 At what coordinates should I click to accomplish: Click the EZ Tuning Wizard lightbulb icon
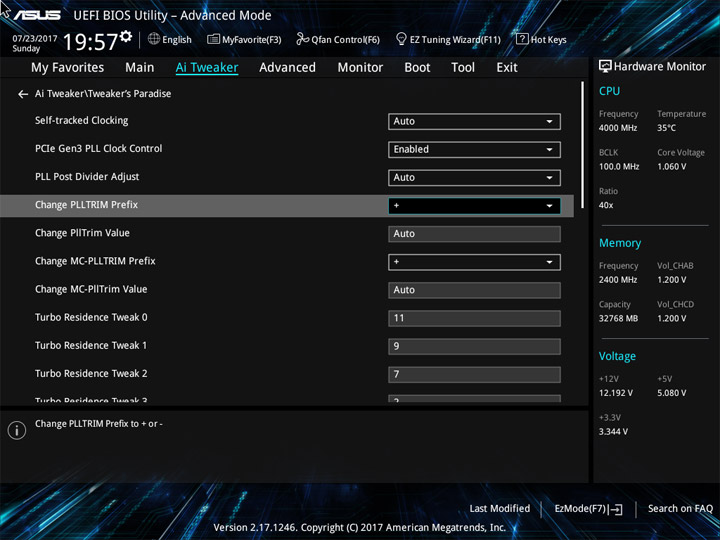click(x=401, y=39)
